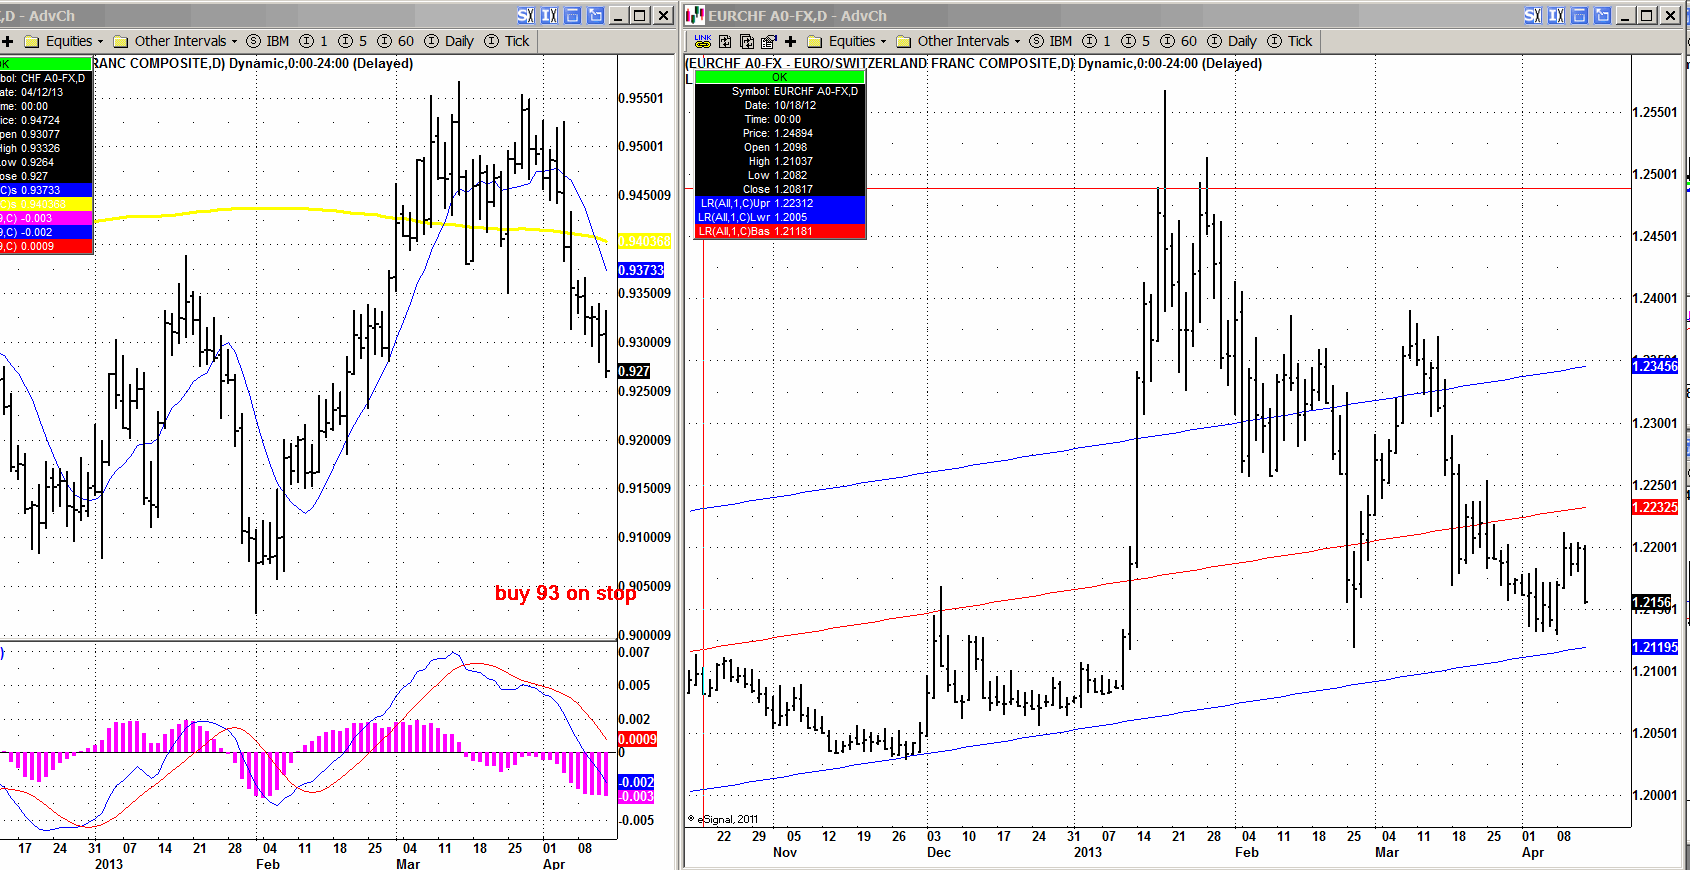1690x870 pixels.
Task: Click the LINK icon in EURCHF toolbar
Action: [x=703, y=41]
